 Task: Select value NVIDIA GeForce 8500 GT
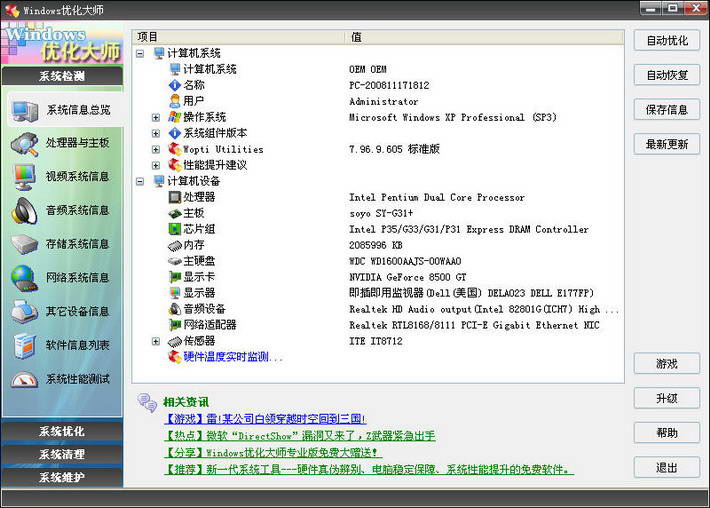coord(407,277)
